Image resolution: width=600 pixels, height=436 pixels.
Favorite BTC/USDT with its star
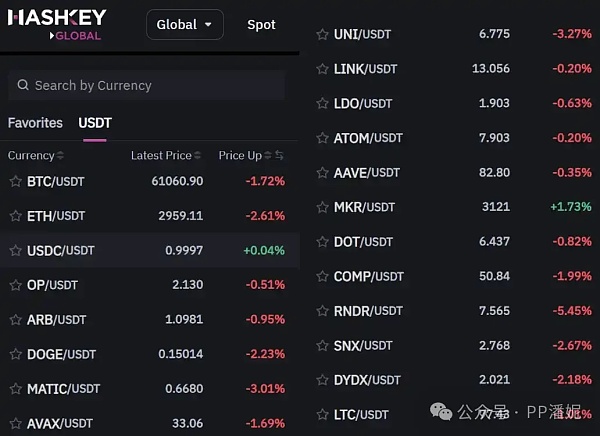click(16, 181)
